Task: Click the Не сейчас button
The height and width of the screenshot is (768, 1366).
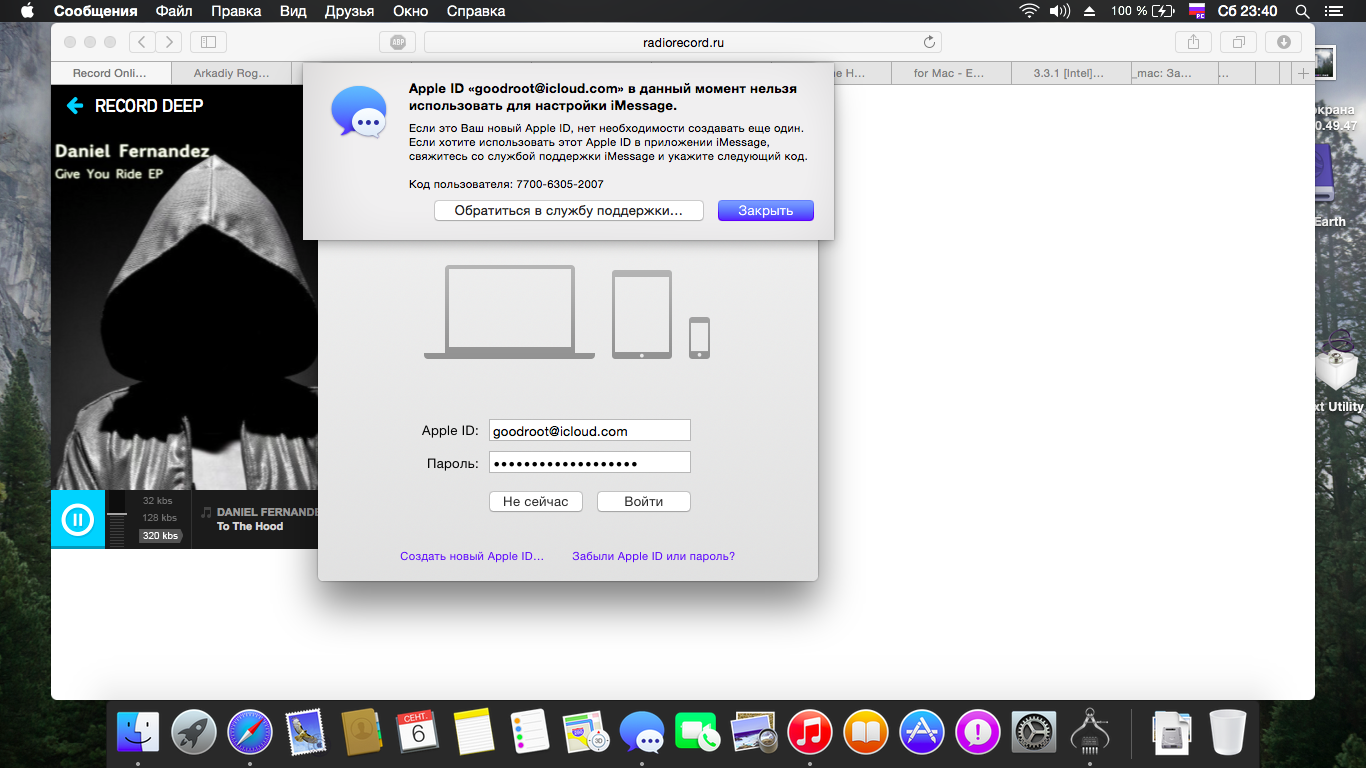Action: (x=535, y=501)
